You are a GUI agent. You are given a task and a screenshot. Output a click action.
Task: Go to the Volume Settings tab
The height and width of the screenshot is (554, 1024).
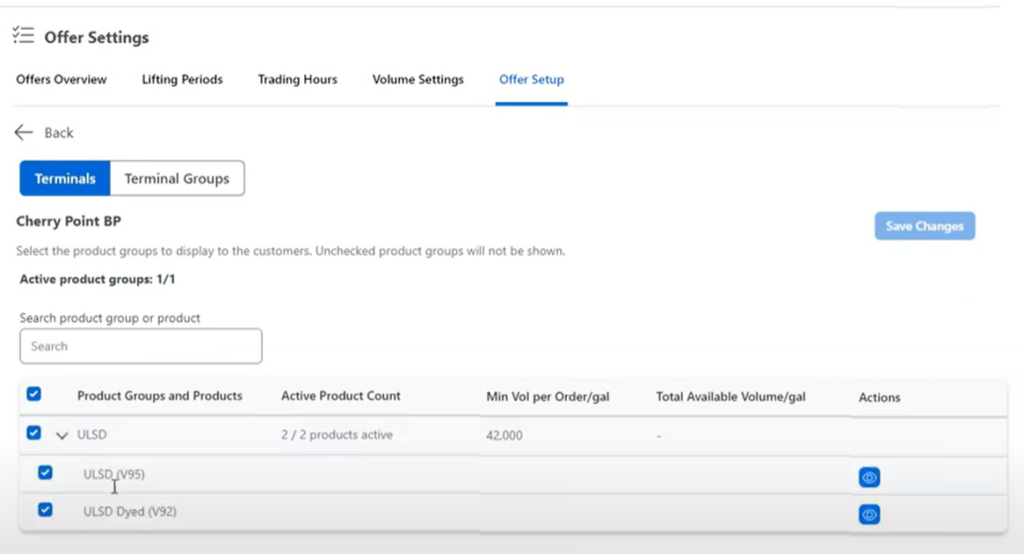[418, 80]
